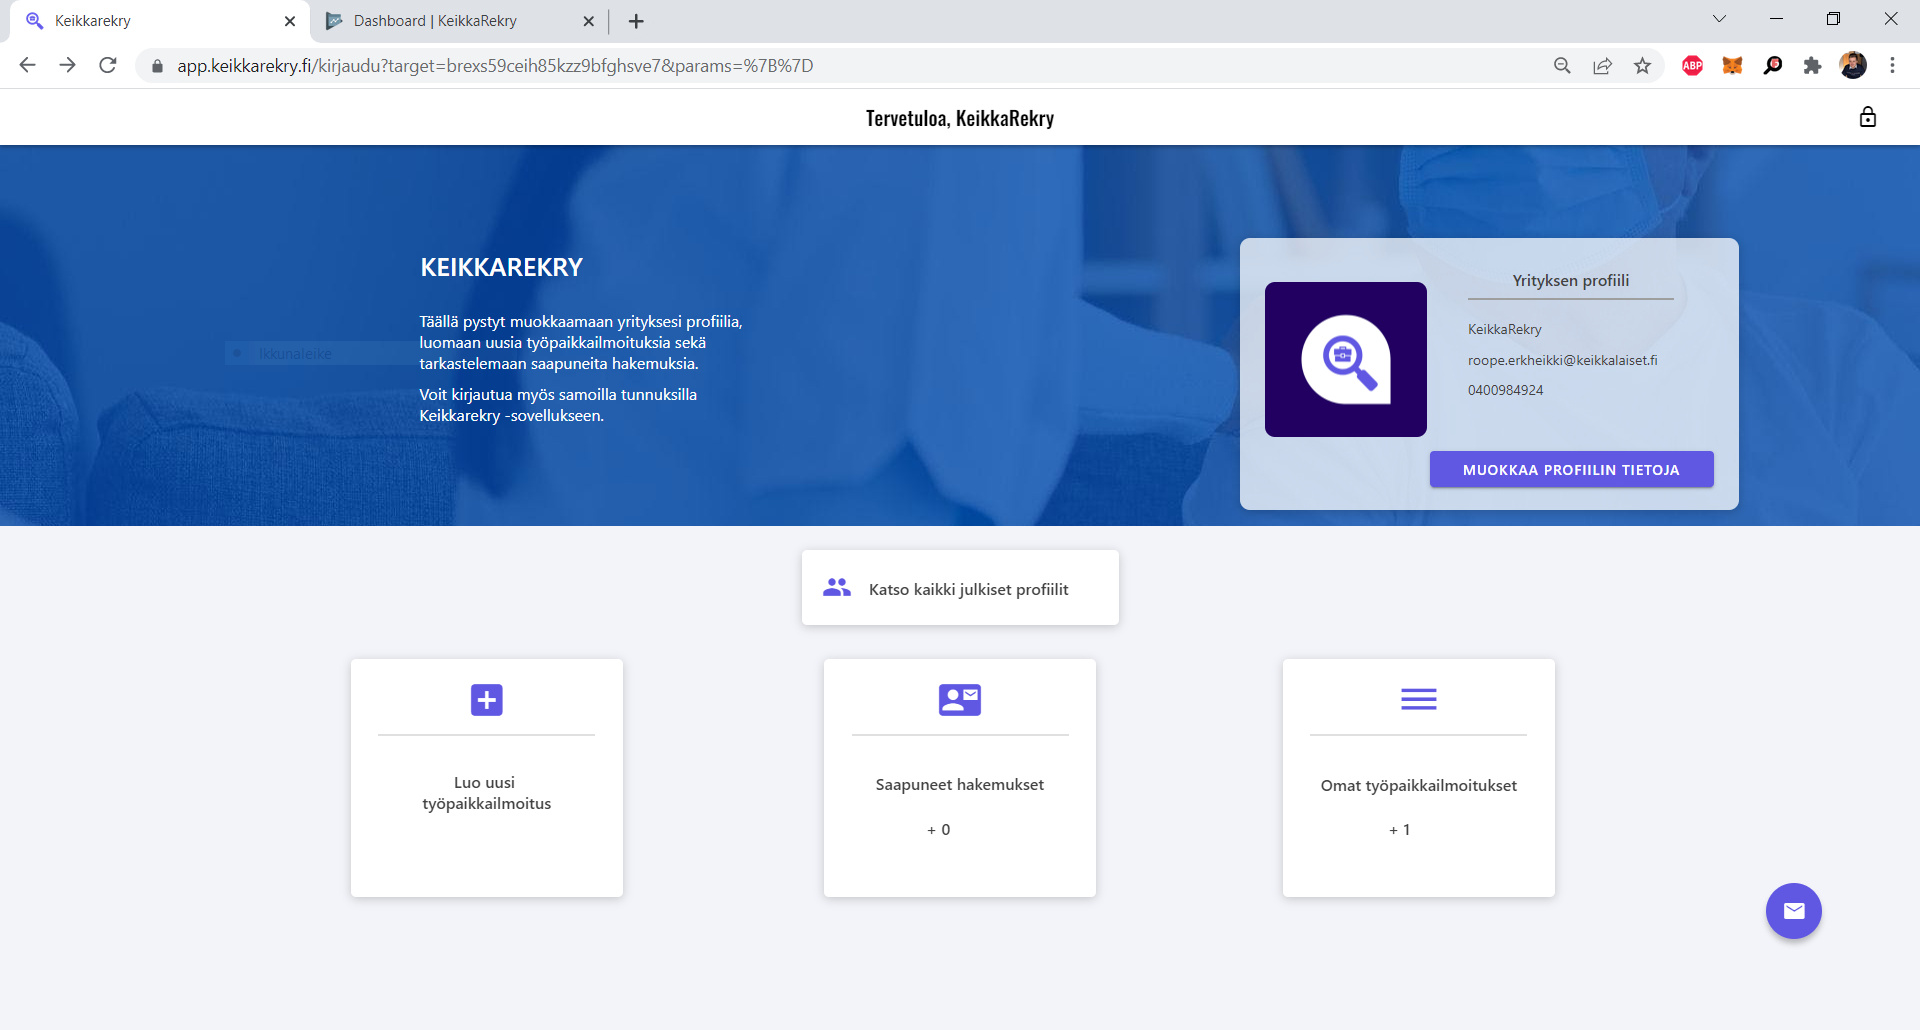Open the Chrome extensions puzzle icon
Screen dimensions: 1920x1030
(x=1812, y=66)
